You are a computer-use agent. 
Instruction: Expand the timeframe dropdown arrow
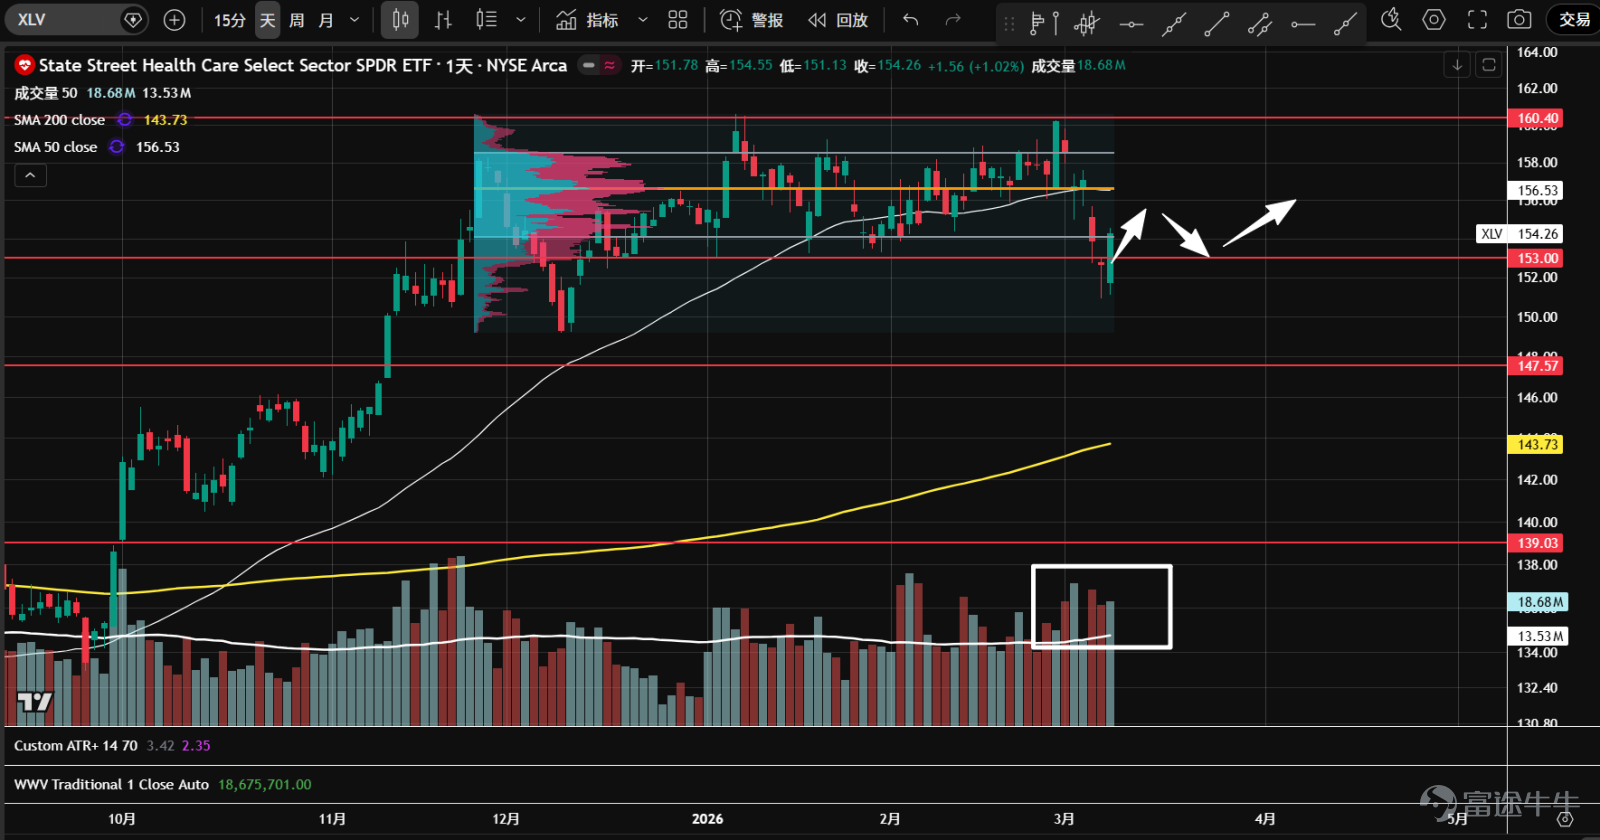[x=355, y=20]
